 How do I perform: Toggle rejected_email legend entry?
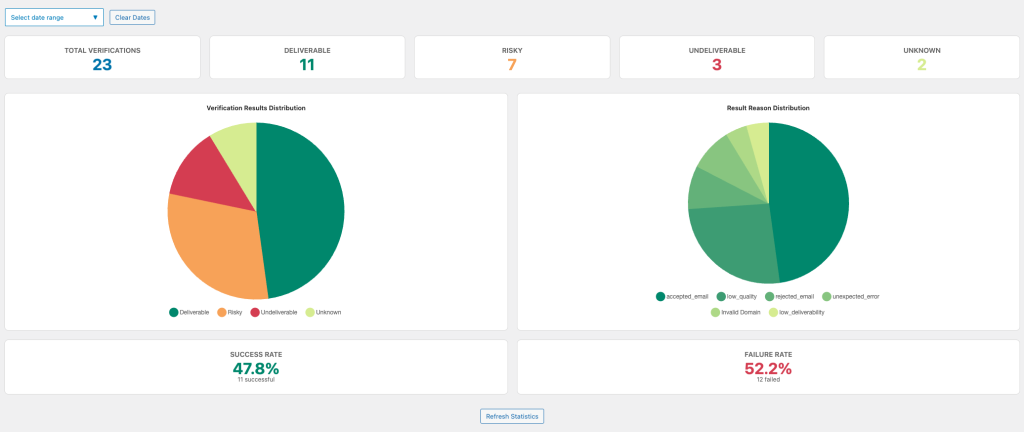(790, 296)
